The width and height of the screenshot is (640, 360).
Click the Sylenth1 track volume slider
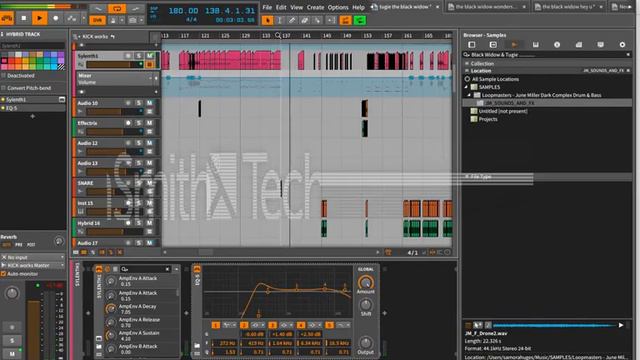click(114, 64)
